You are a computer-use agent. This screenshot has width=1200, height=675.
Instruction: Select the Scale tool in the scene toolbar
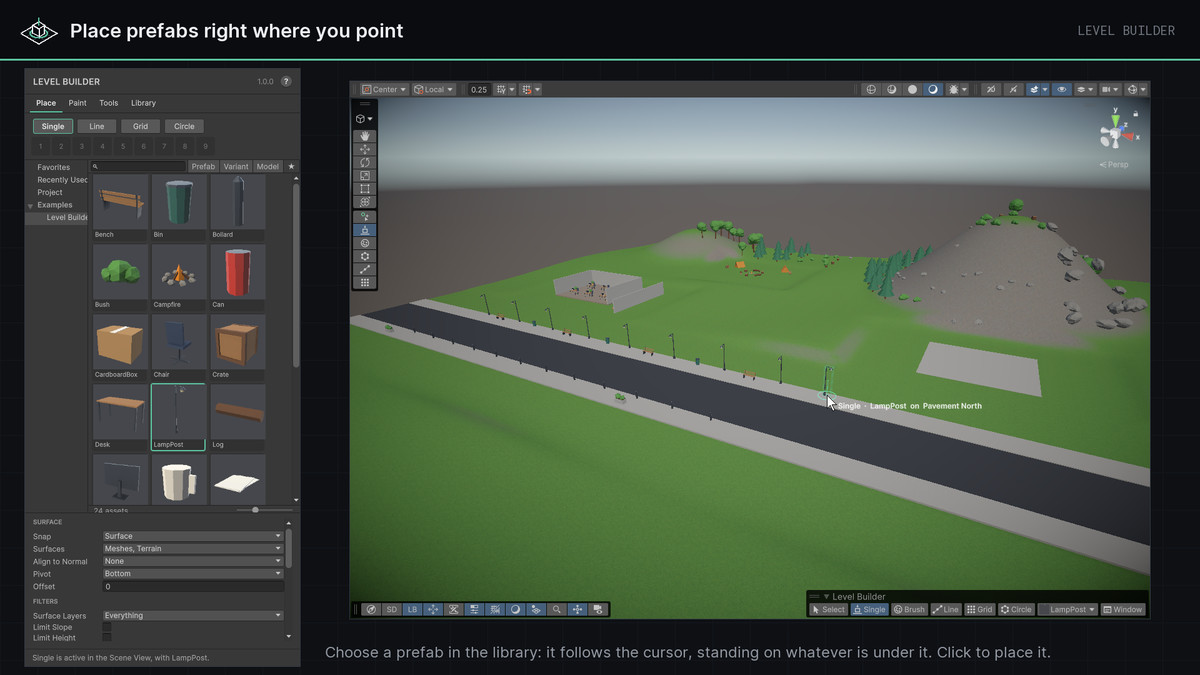click(x=365, y=175)
